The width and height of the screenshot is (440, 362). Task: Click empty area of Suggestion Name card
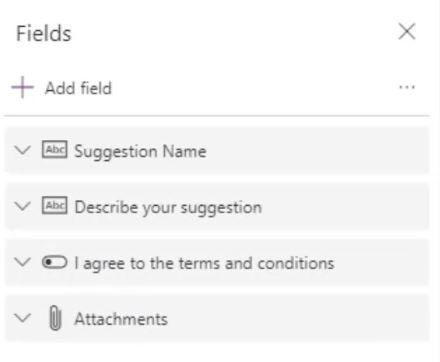click(x=317, y=150)
